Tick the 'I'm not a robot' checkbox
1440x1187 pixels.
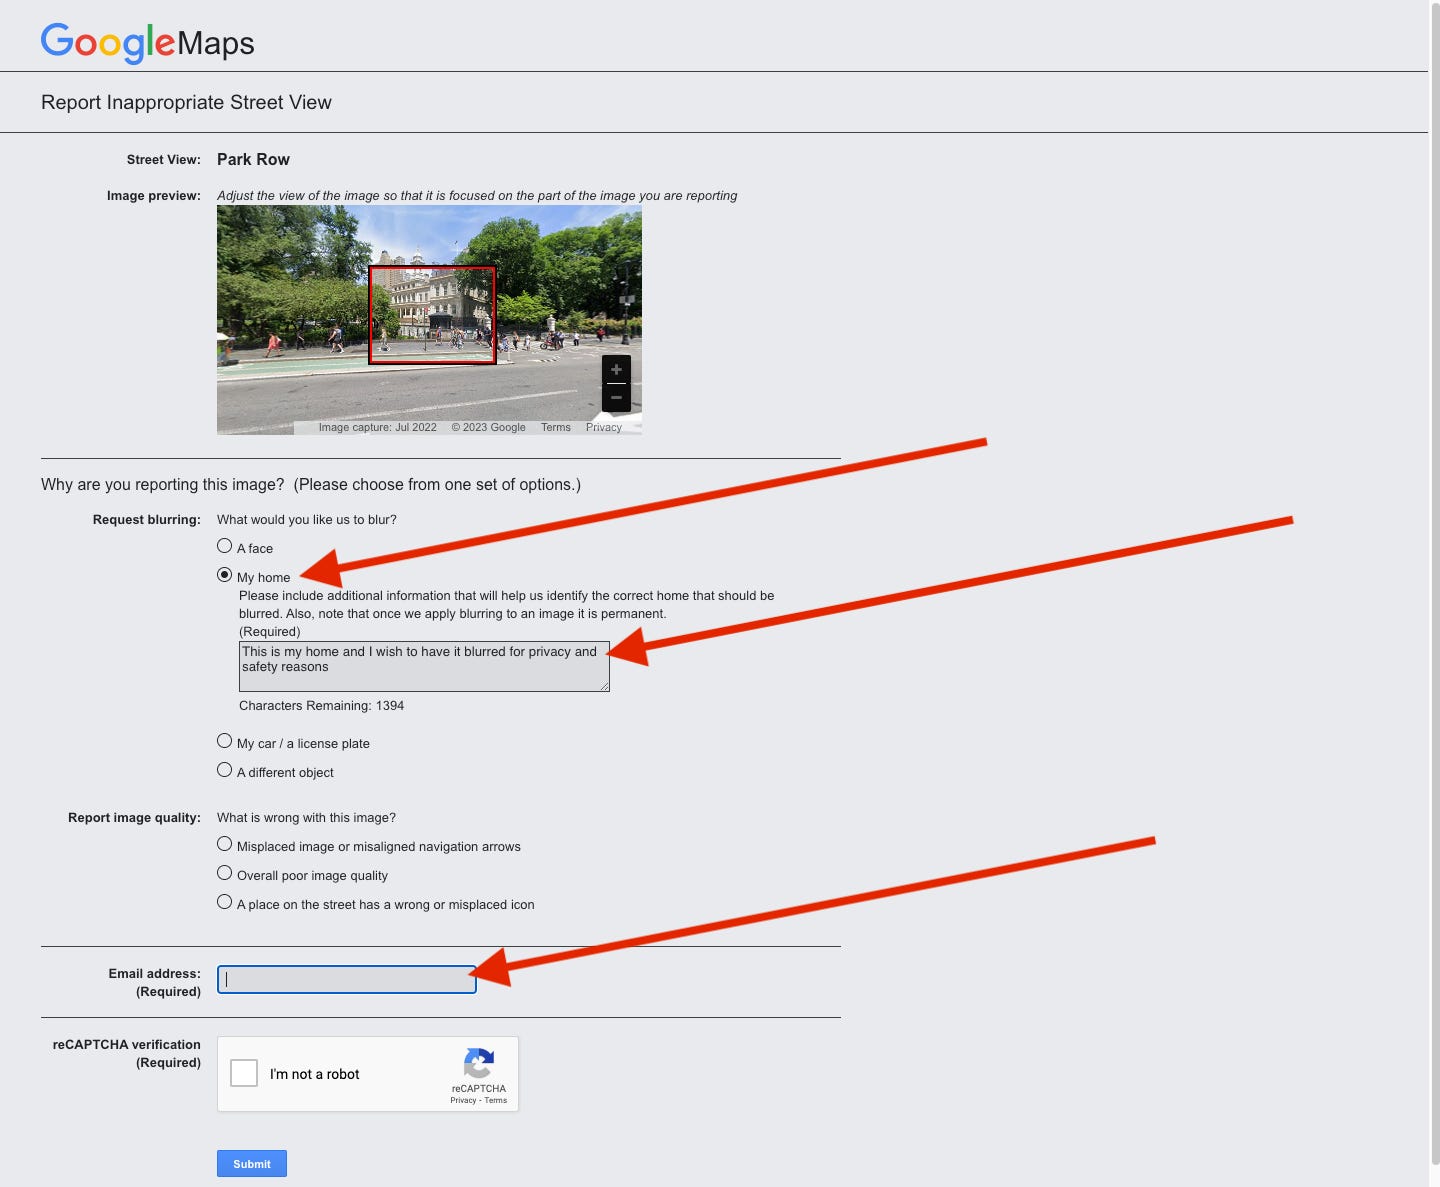pyautogui.click(x=244, y=1073)
